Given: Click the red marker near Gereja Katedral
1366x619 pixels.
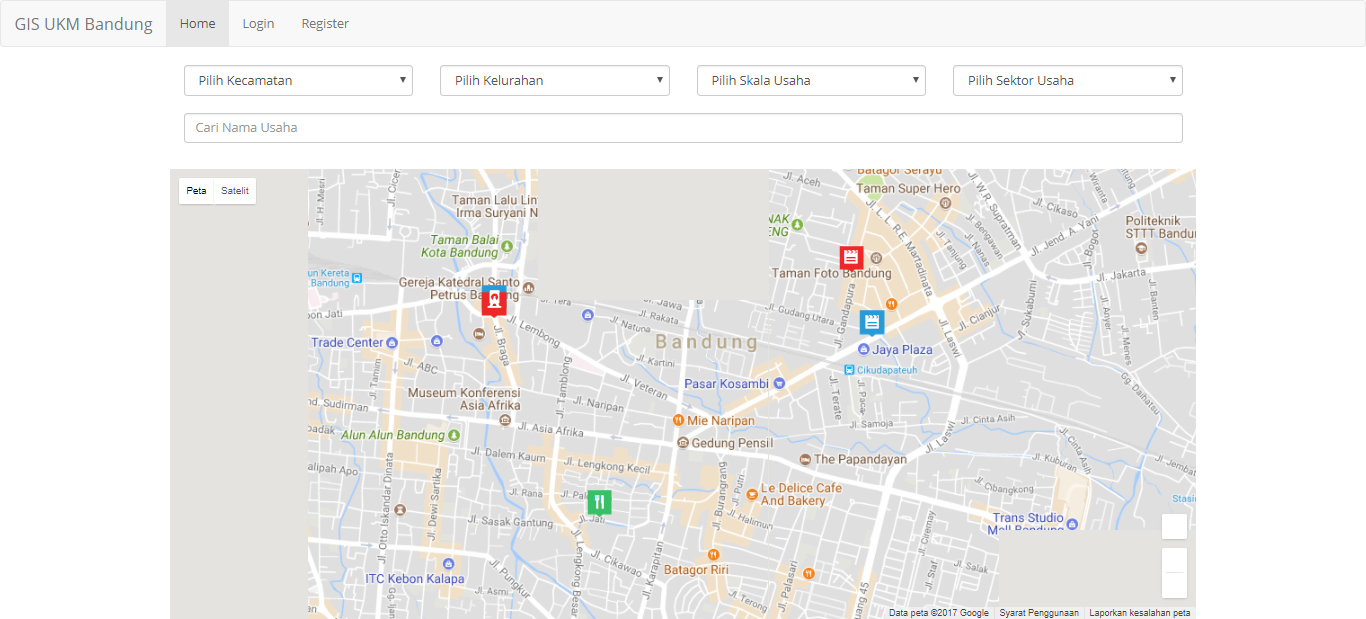Looking at the screenshot, I should click(x=494, y=302).
